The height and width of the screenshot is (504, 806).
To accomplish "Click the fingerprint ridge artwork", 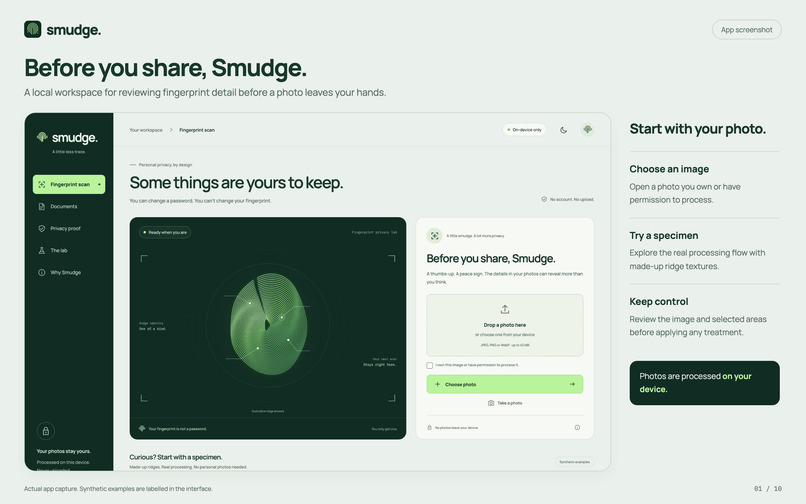I will coord(268,324).
